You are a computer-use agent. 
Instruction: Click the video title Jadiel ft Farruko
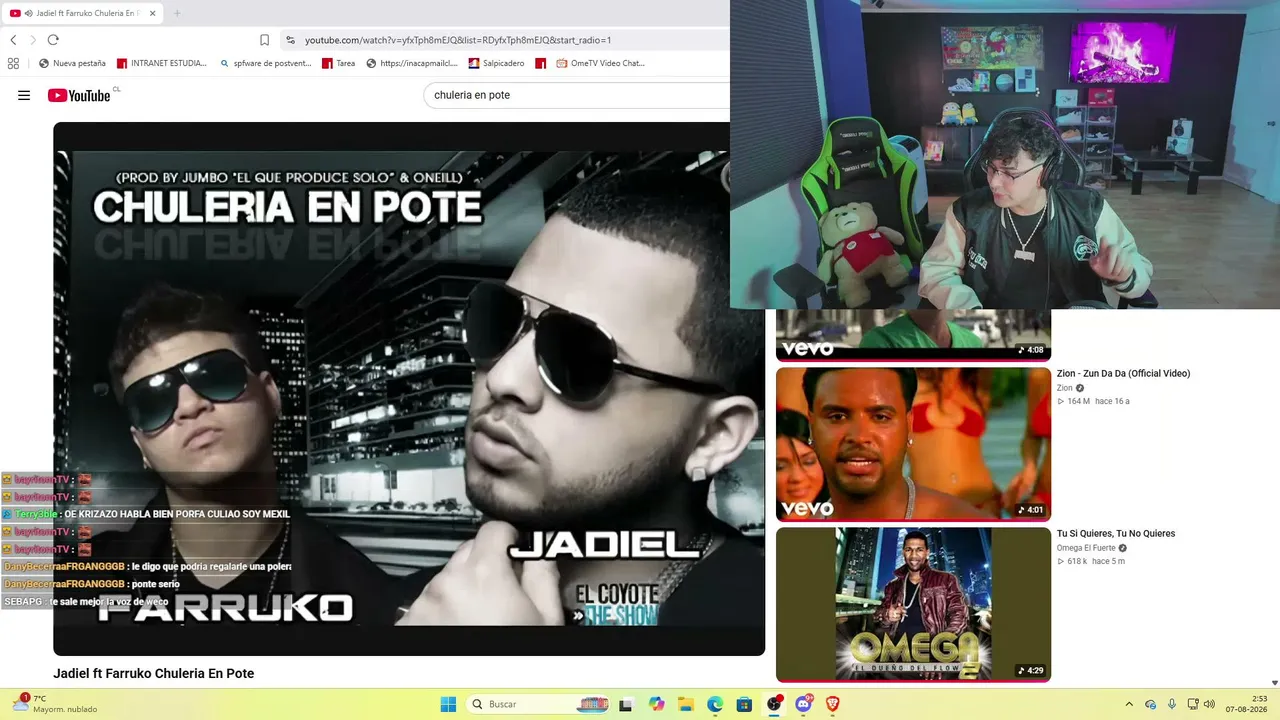point(153,674)
